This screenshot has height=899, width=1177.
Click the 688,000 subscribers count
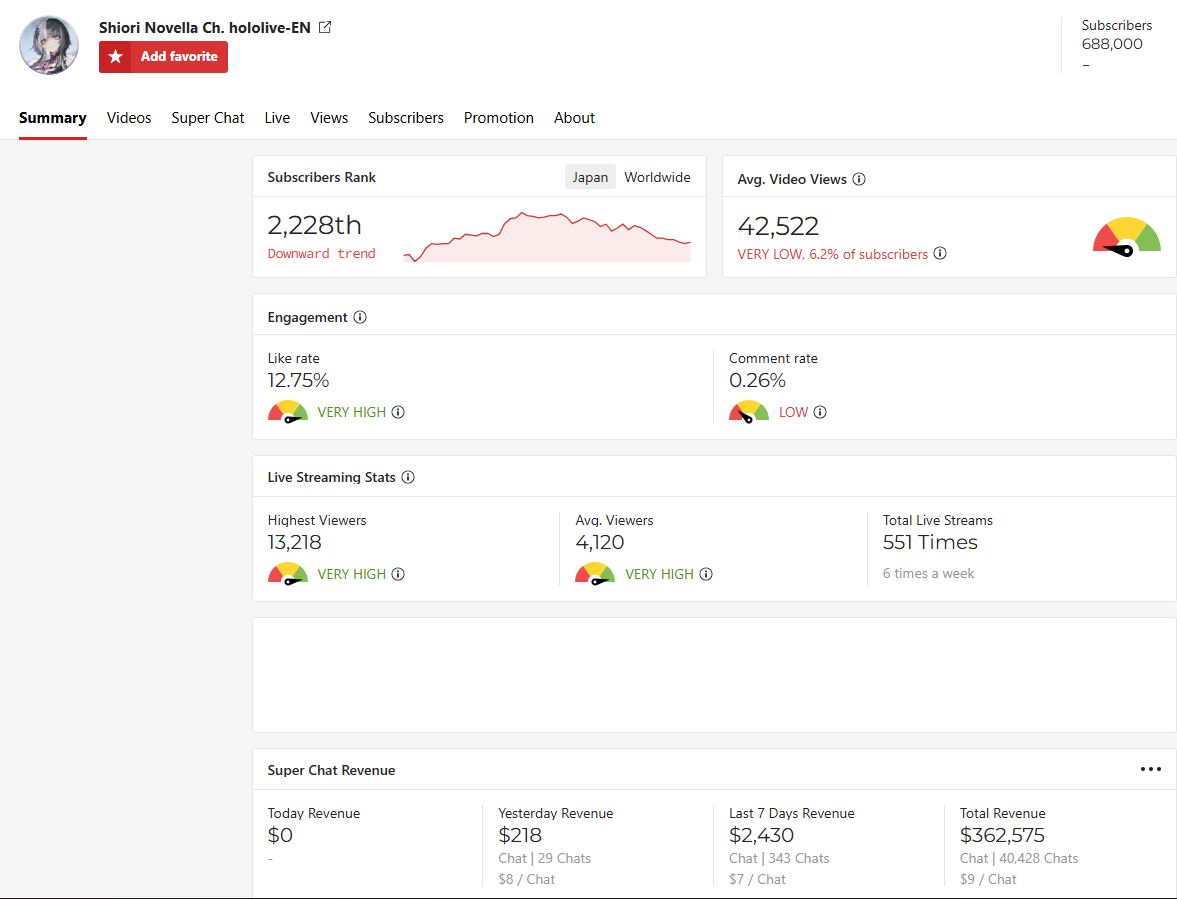pos(1112,44)
